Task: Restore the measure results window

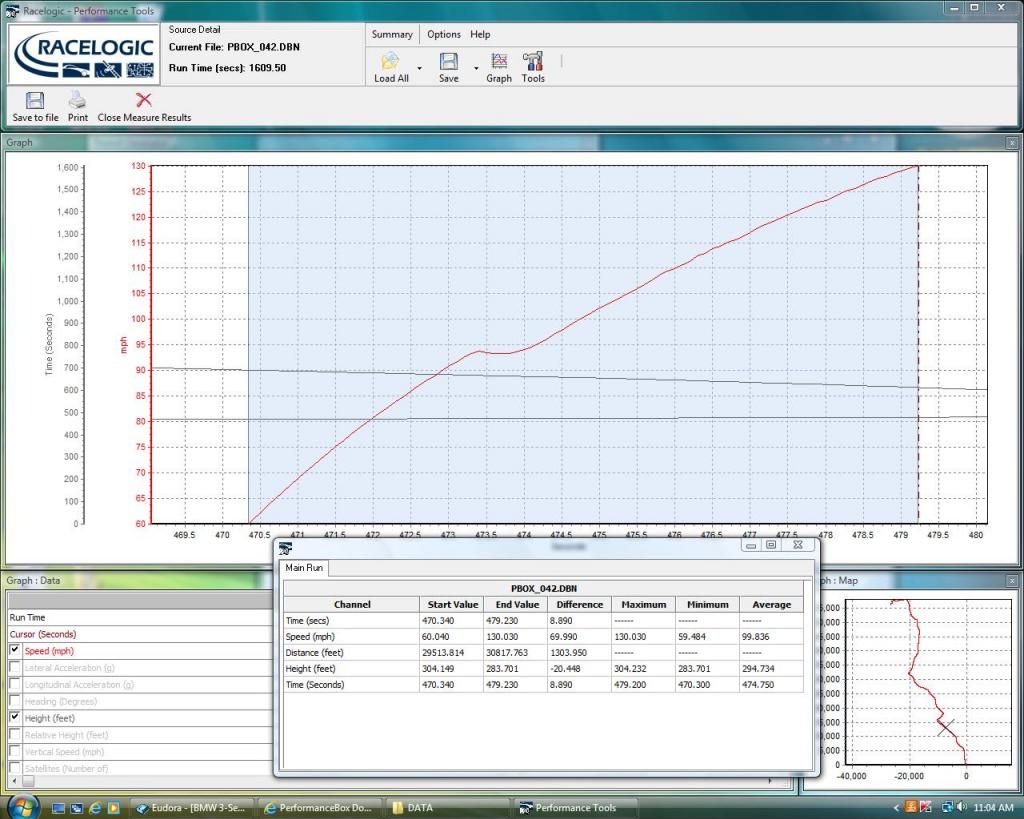Action: point(771,545)
